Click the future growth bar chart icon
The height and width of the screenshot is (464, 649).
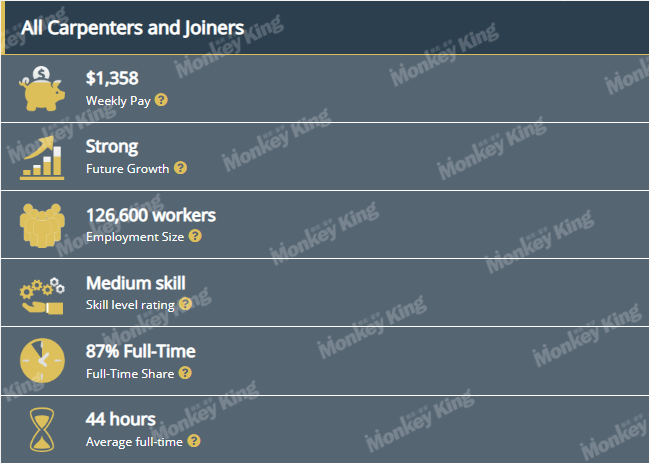tap(42, 158)
